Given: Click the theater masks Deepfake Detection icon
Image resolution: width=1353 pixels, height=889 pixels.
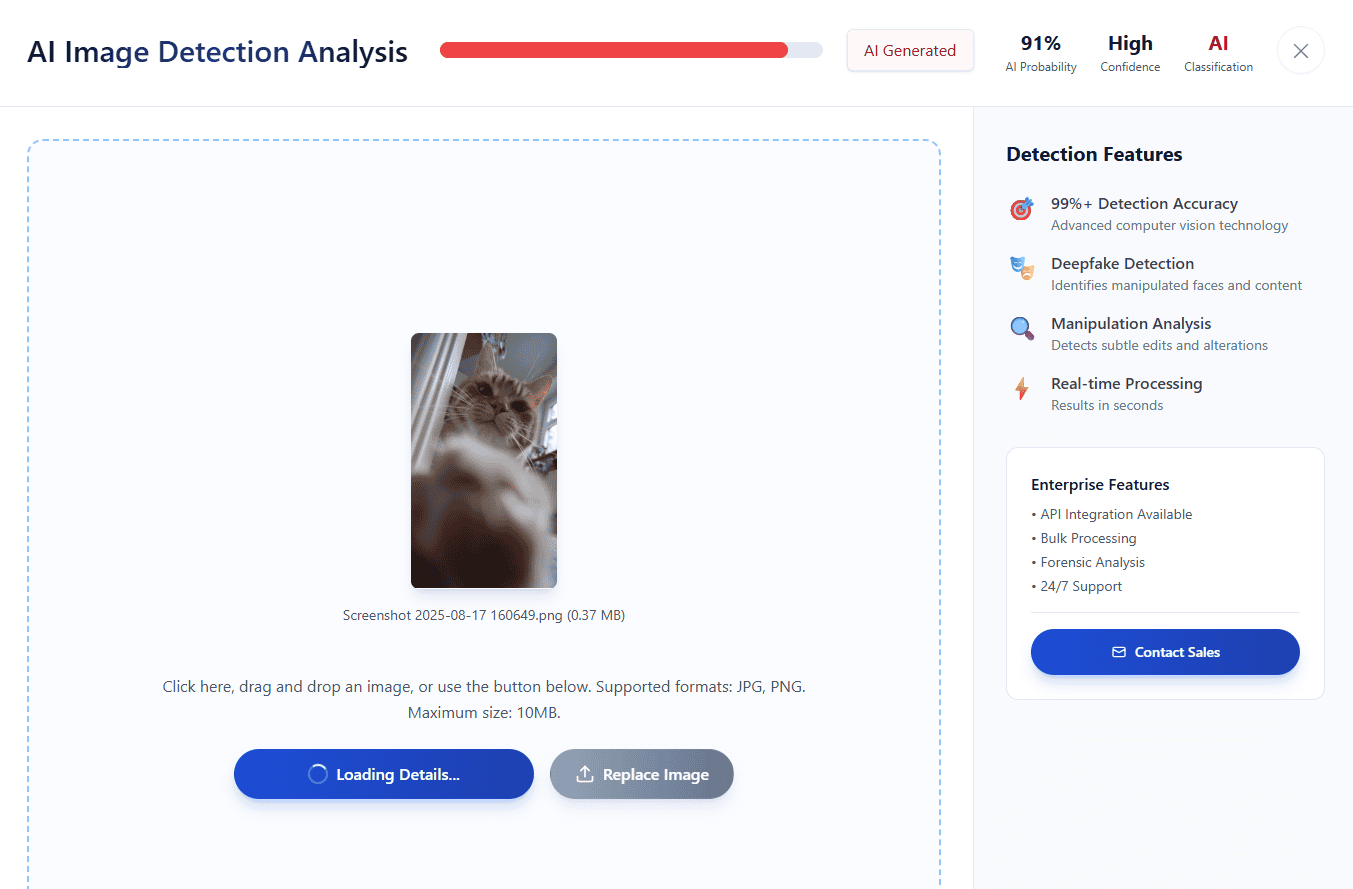Looking at the screenshot, I should click(x=1021, y=268).
